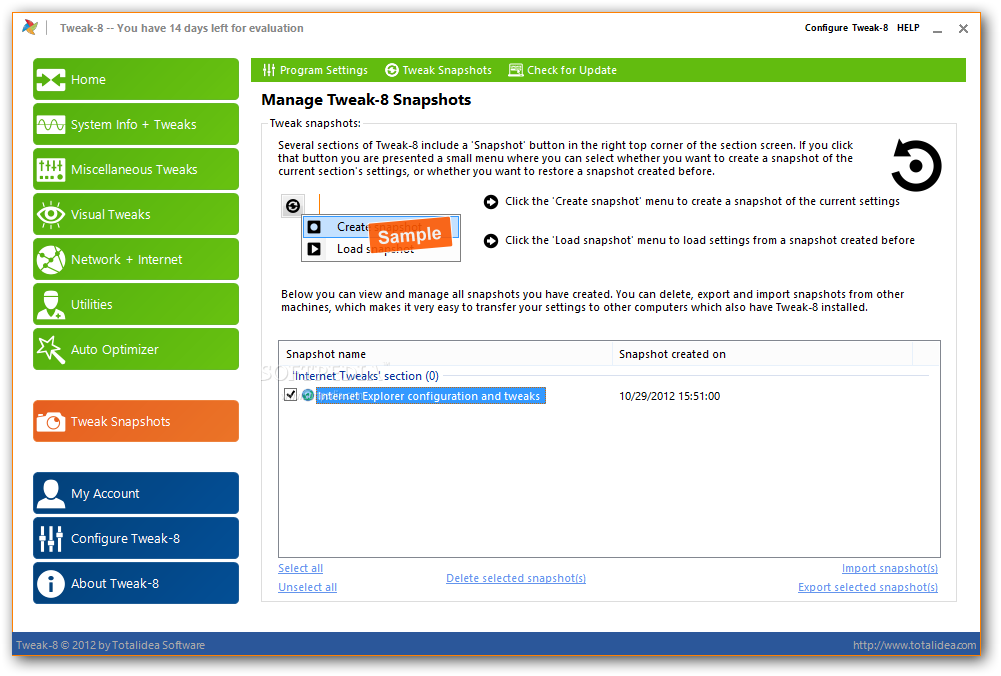Click the arrow bullet beside Load snapshot instructions
Screen dimensions: 1001x676
pyautogui.click(x=490, y=241)
